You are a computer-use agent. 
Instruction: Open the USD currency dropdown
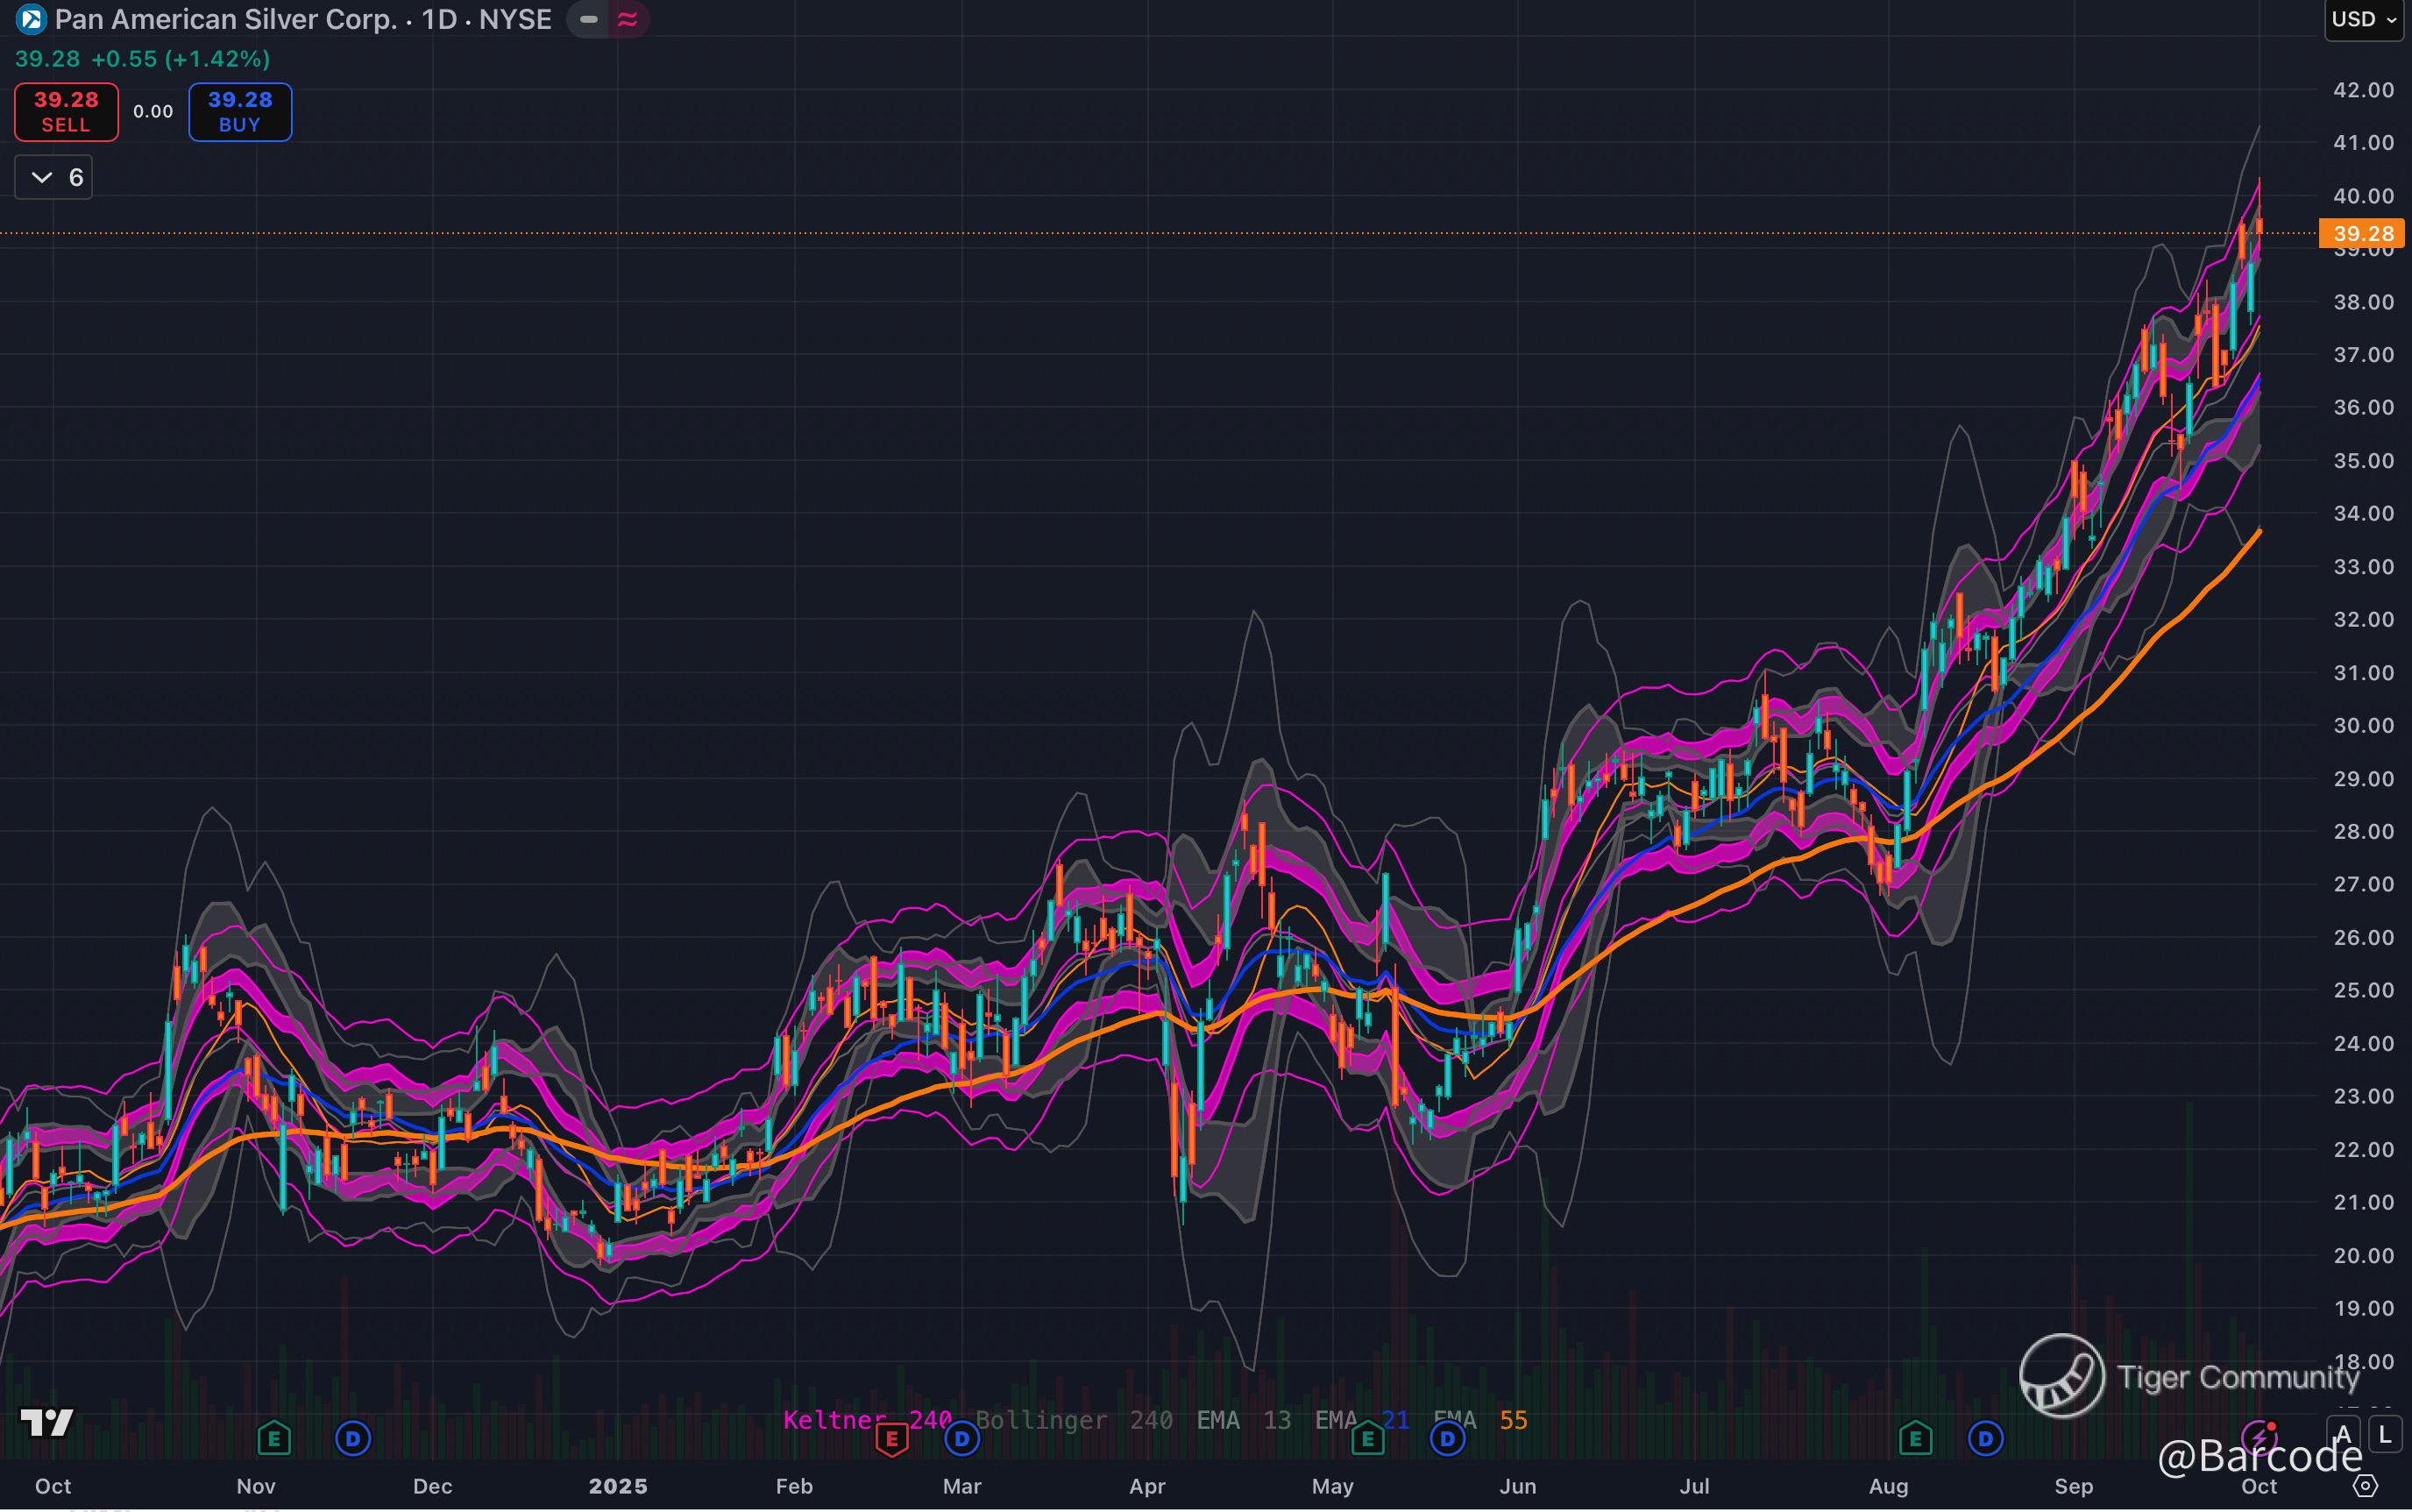[2363, 20]
